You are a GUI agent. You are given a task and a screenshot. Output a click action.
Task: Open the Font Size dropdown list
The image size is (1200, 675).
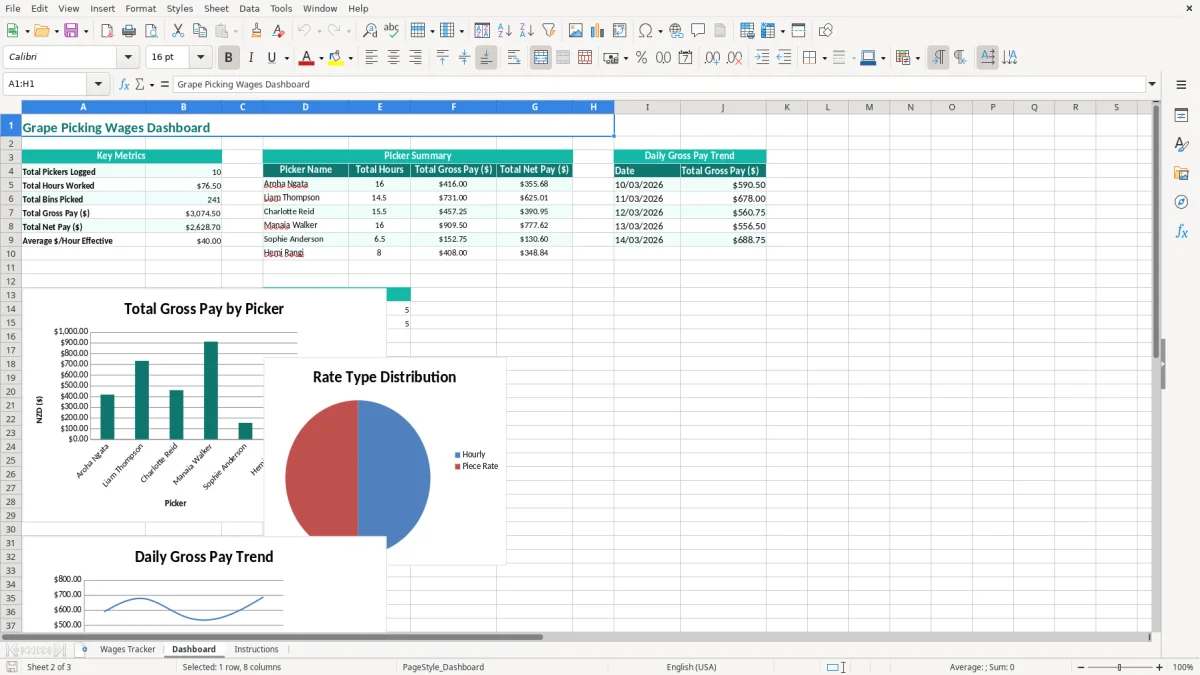click(x=200, y=58)
